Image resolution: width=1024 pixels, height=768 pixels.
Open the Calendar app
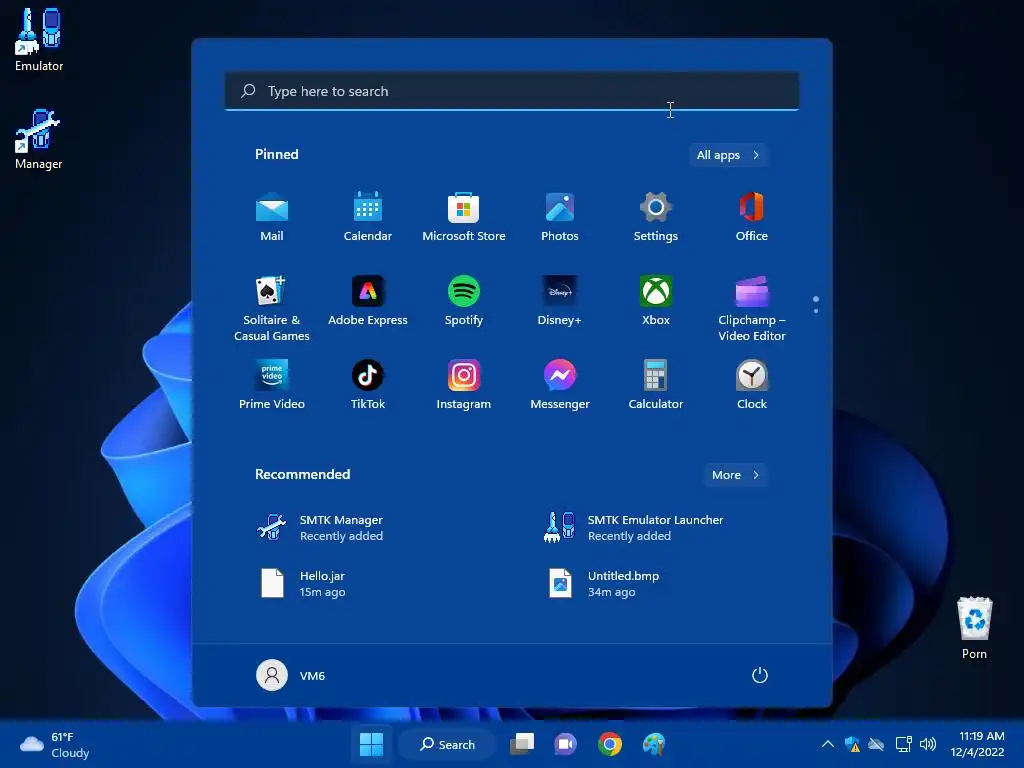point(368,217)
